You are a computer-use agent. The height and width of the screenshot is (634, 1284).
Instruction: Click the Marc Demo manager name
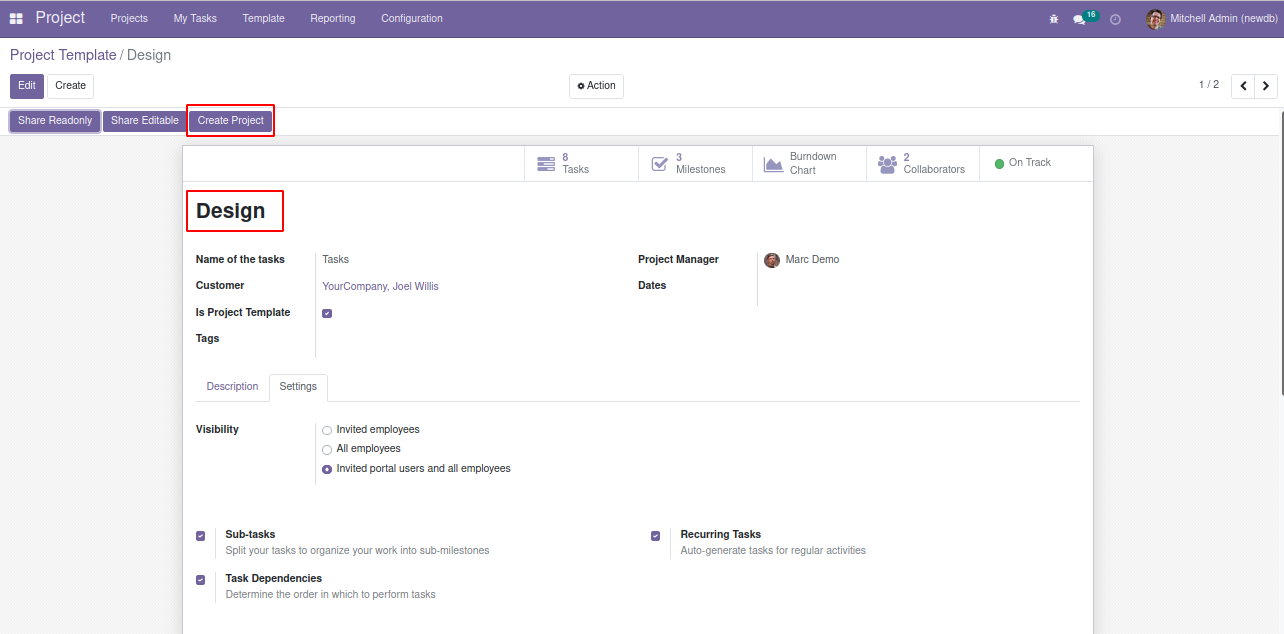812,260
